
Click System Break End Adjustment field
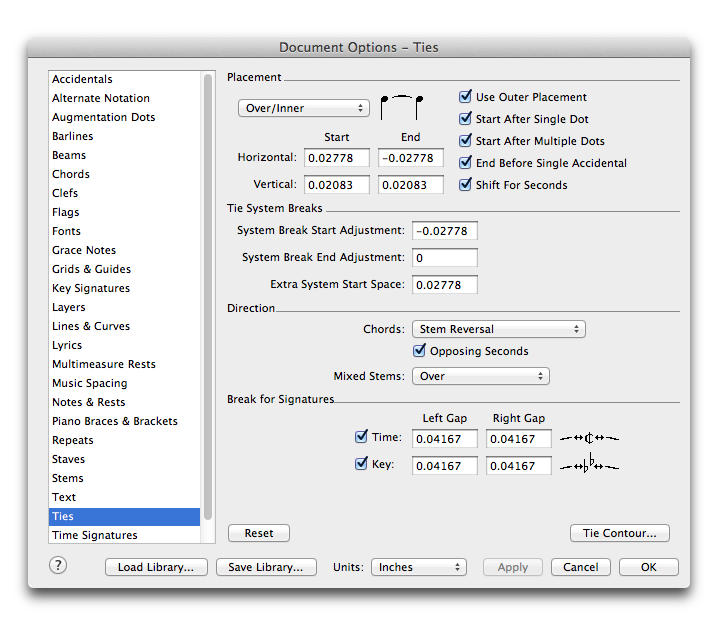pos(445,258)
